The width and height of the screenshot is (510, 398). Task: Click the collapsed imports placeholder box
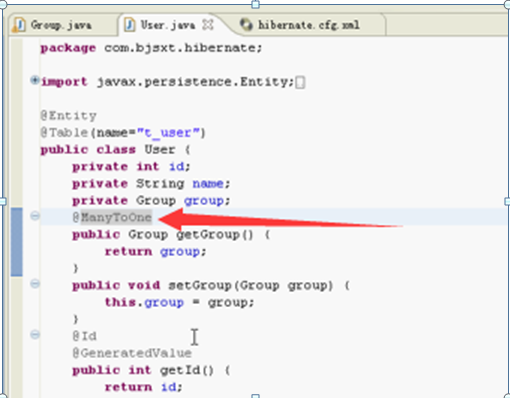click(300, 82)
